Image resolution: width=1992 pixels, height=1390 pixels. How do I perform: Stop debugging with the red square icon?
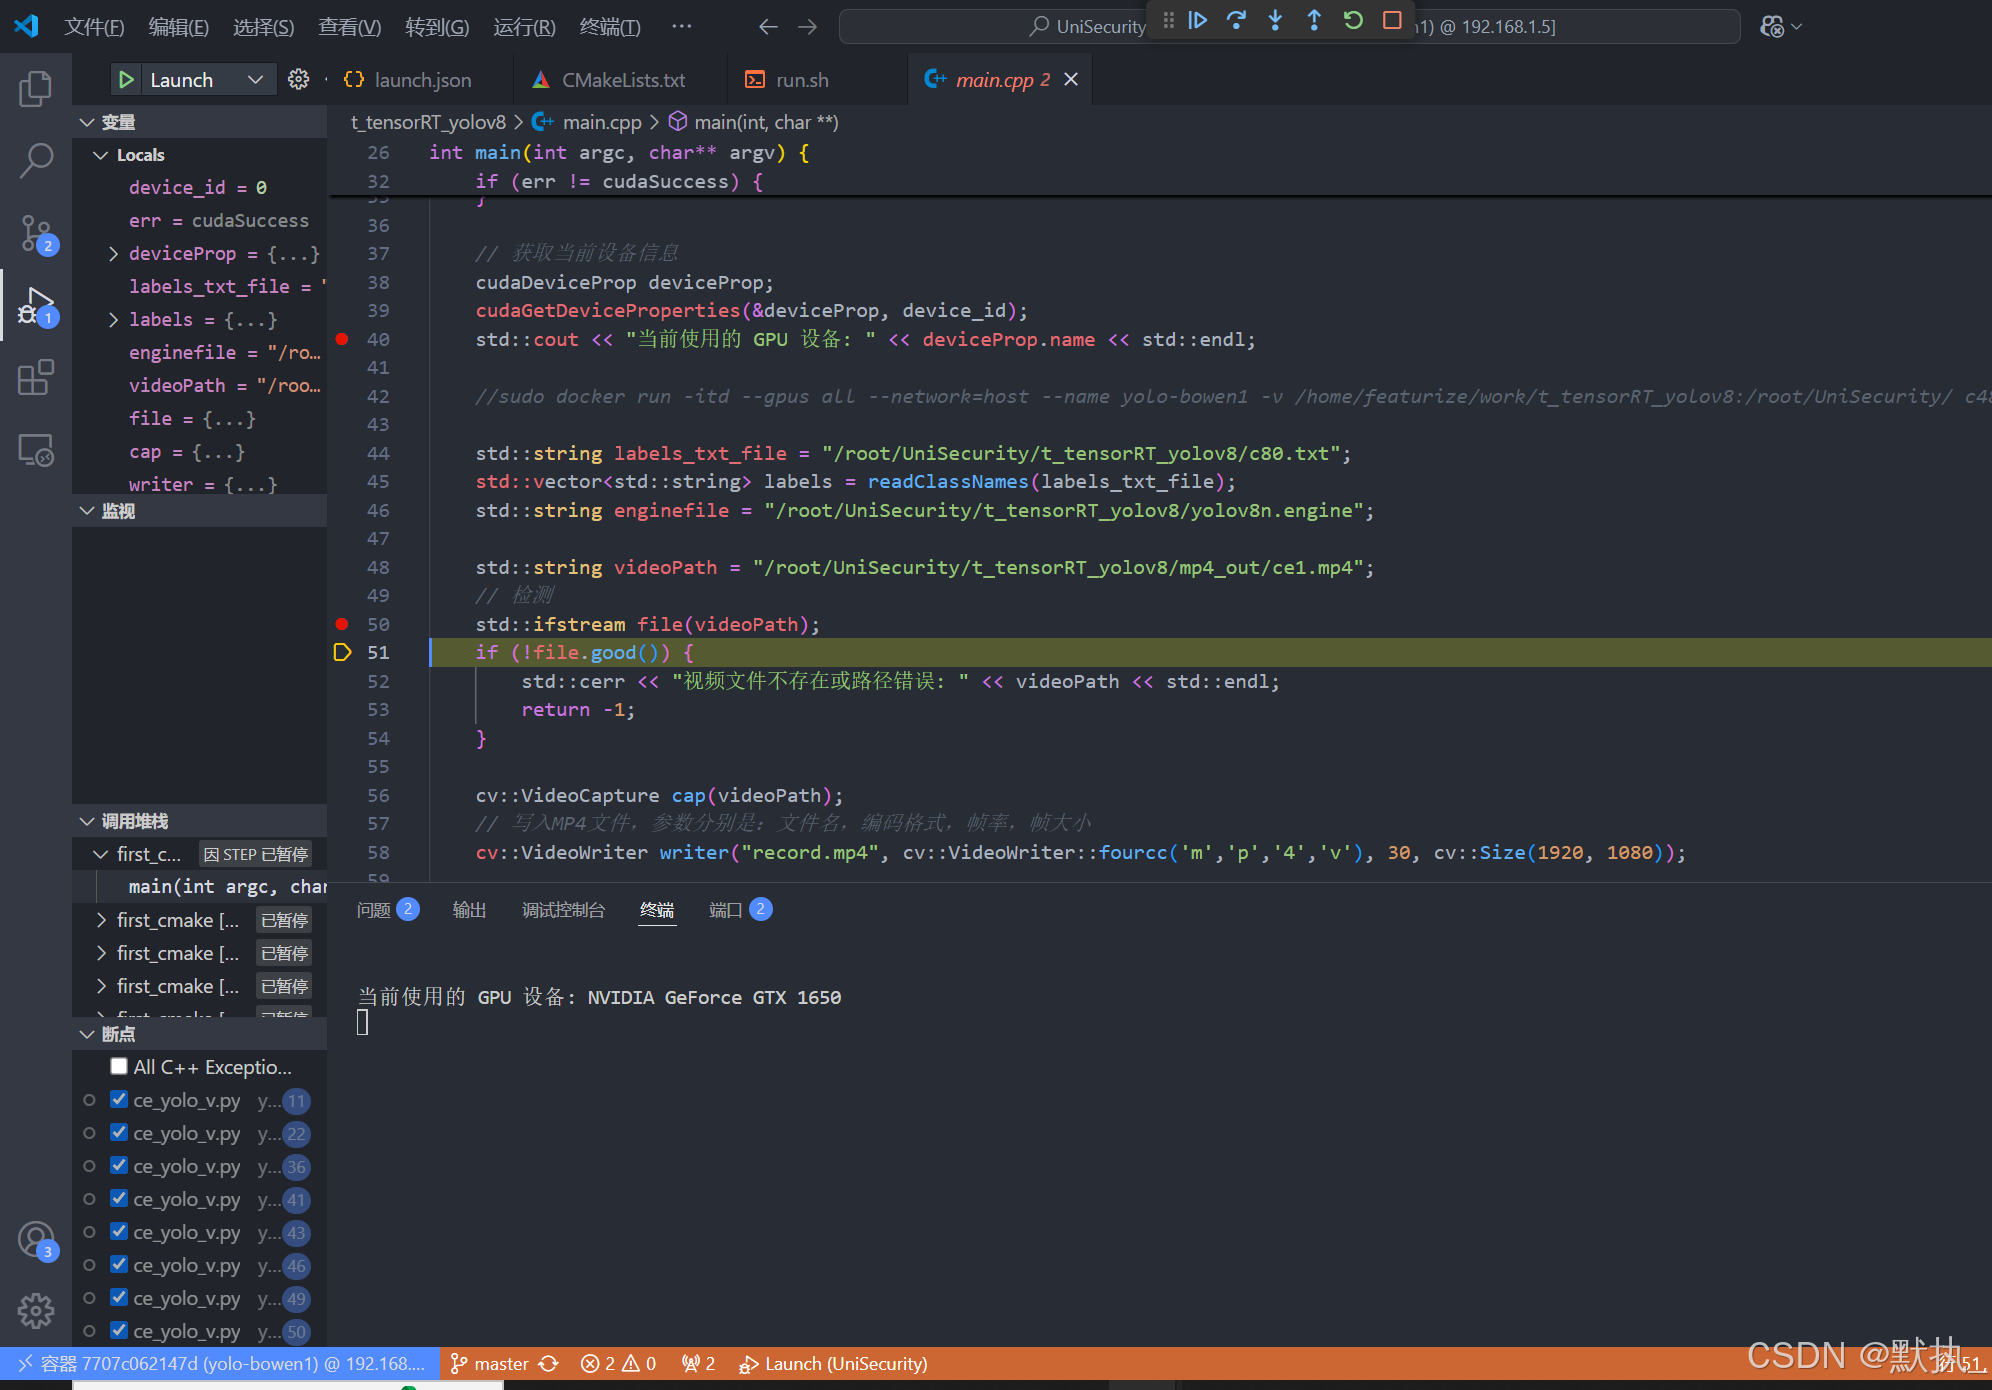1392,20
